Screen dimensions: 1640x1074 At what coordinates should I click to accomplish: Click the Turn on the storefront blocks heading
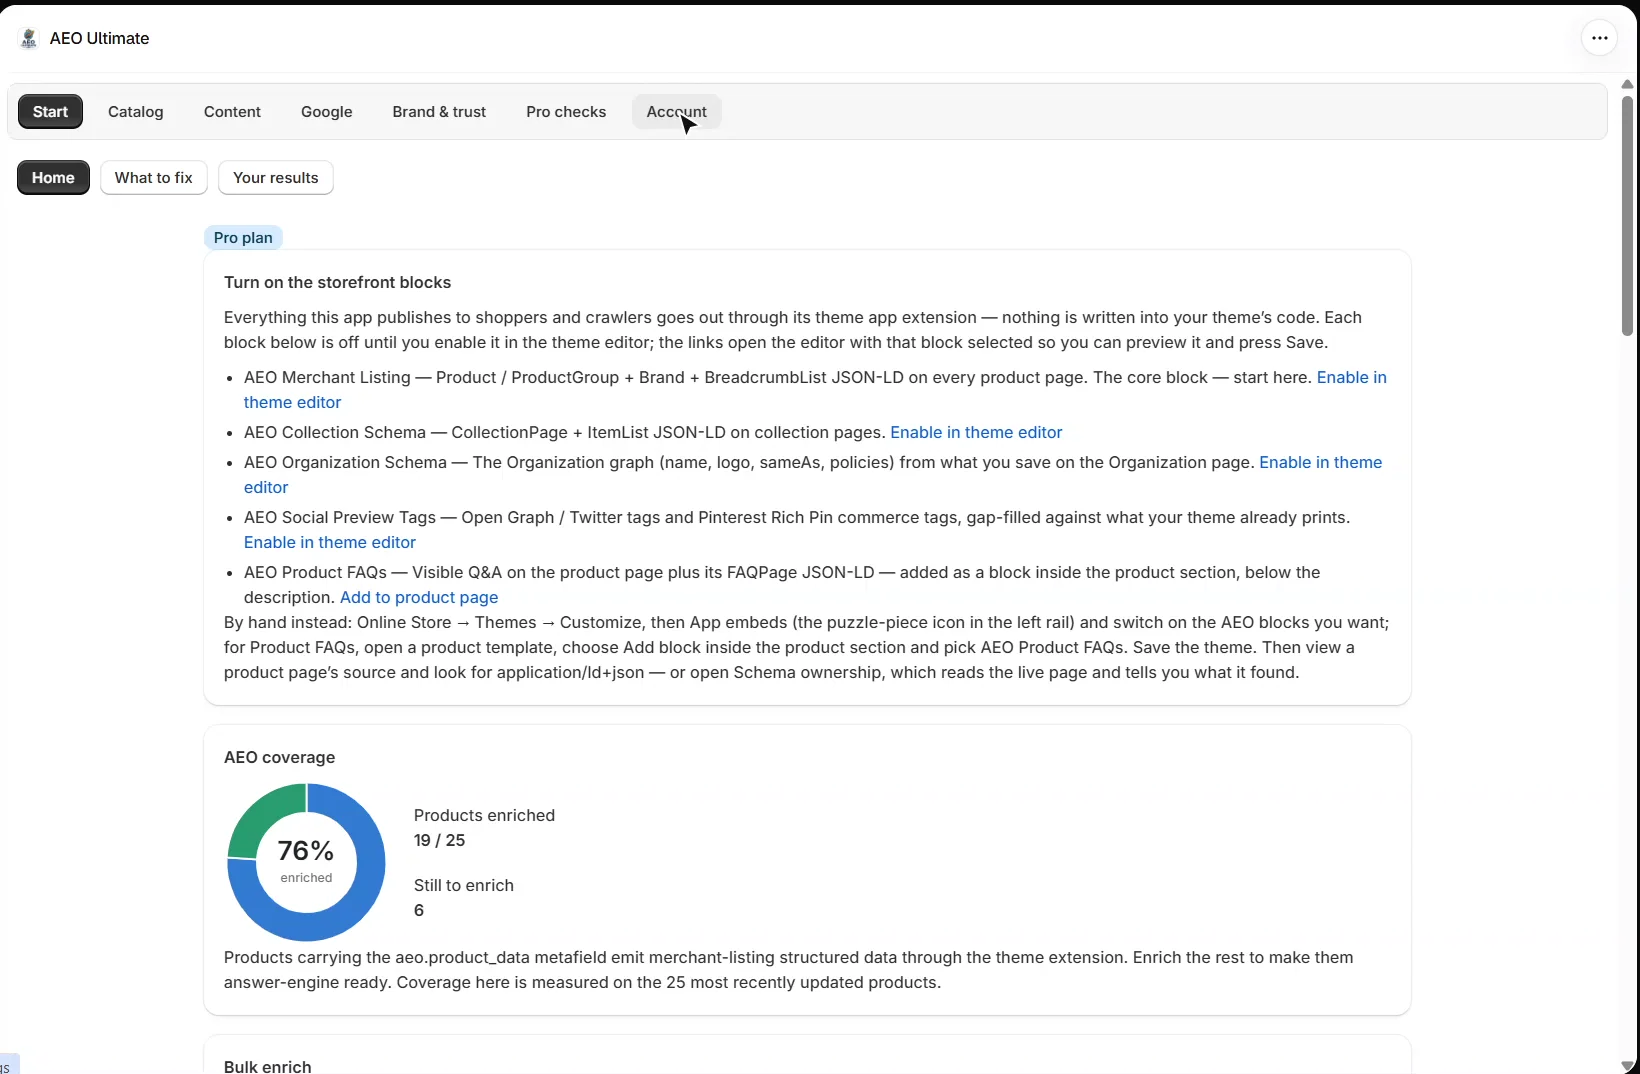pyautogui.click(x=337, y=282)
